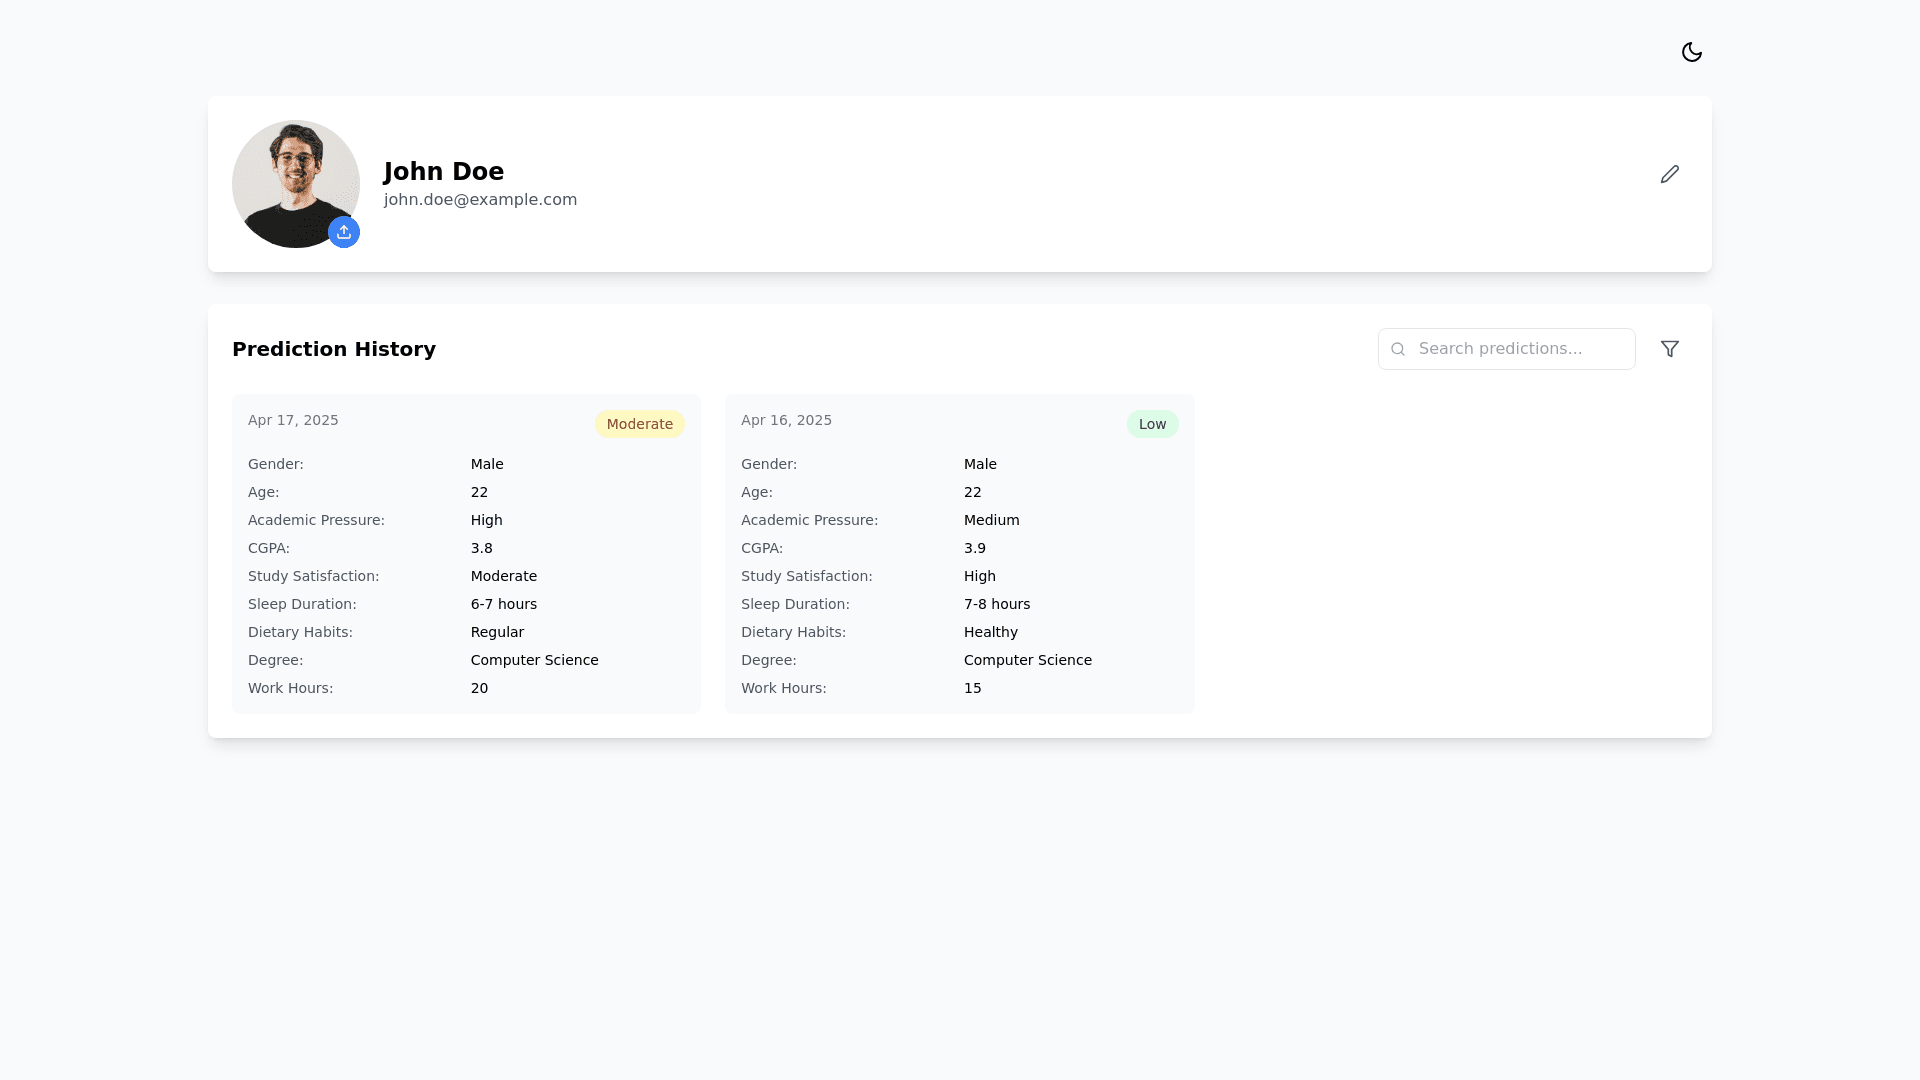Click the 6-7 hours sleep duration value
1920x1080 pixels.
[x=503, y=604]
